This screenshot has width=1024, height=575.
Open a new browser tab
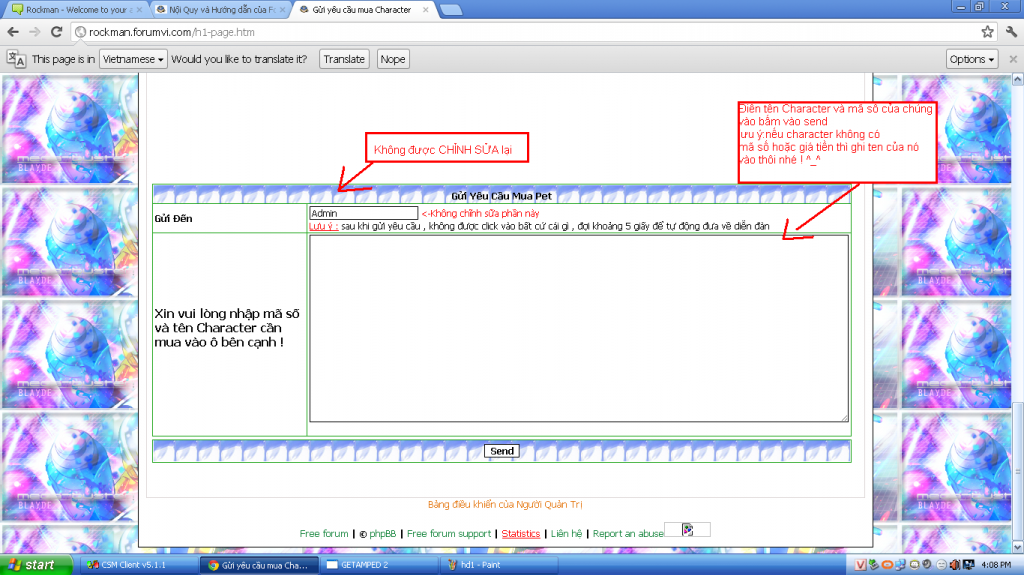pos(451,10)
